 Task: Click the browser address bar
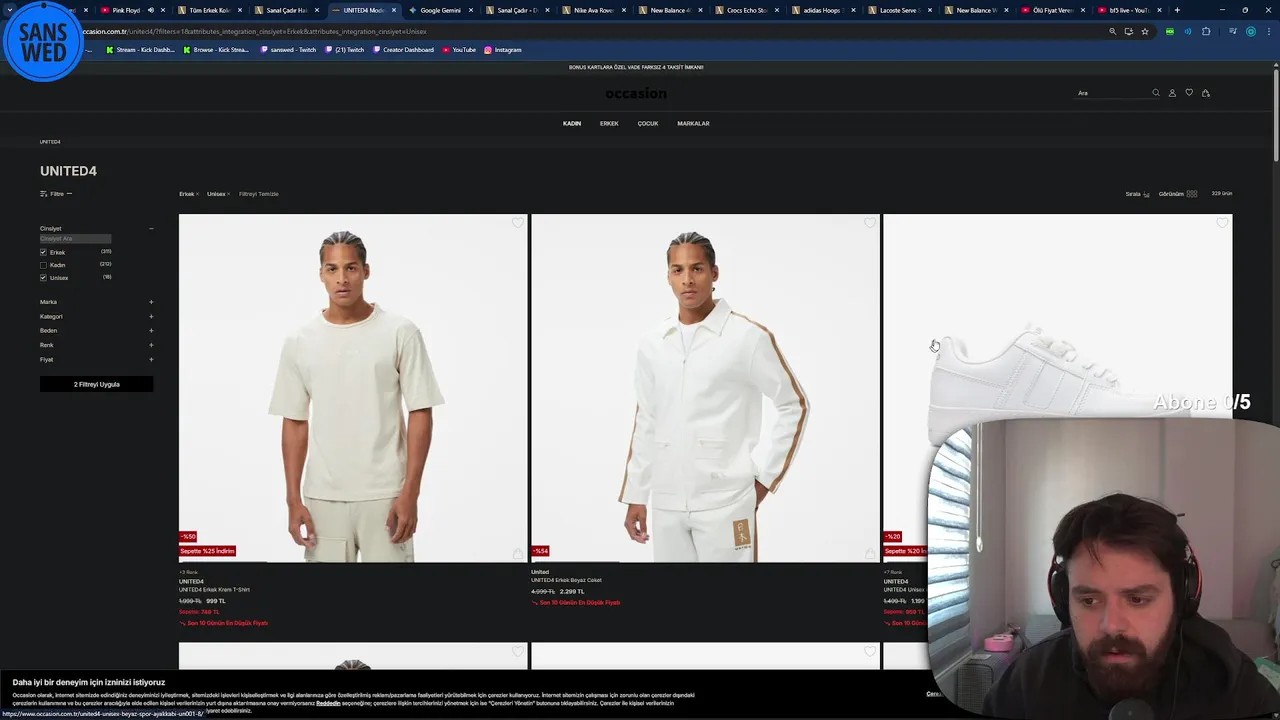tap(590, 31)
